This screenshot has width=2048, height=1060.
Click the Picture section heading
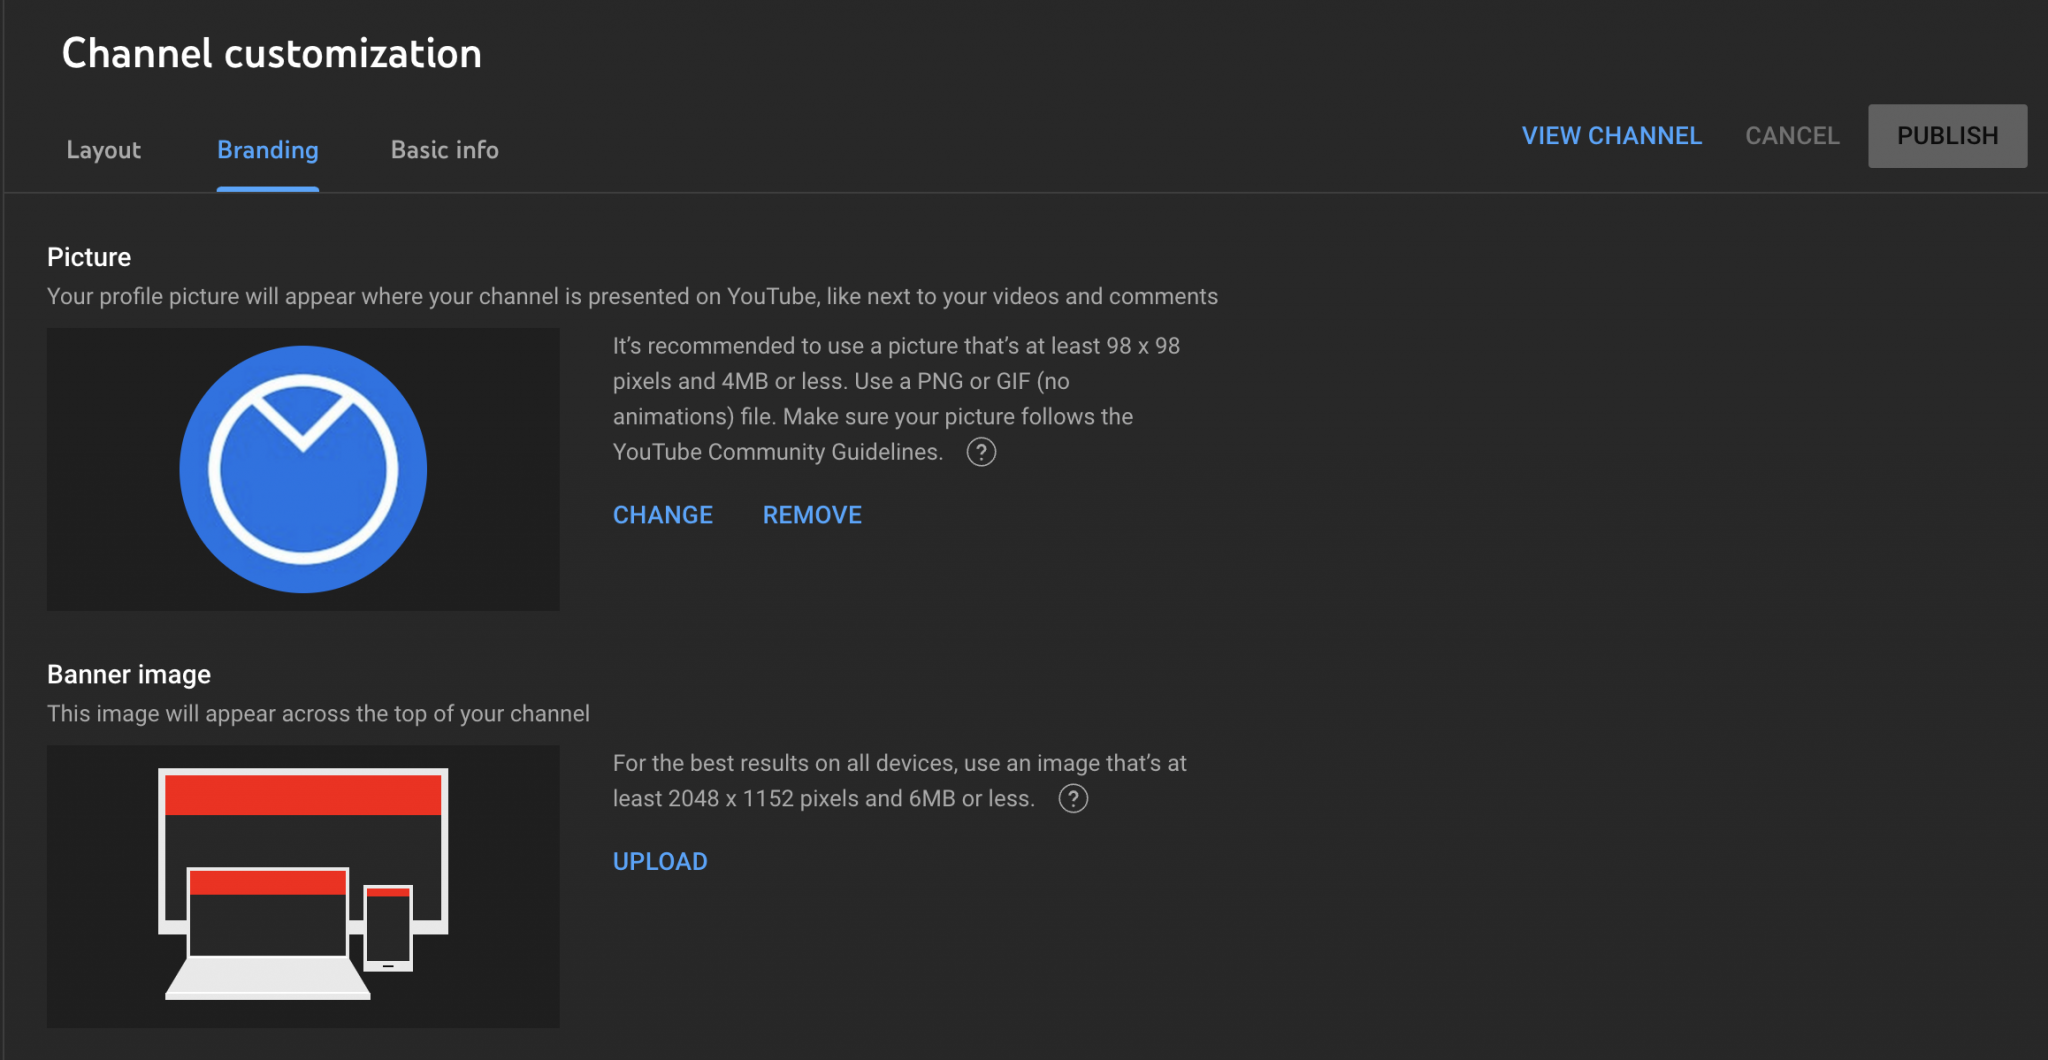pyautogui.click(x=89, y=257)
